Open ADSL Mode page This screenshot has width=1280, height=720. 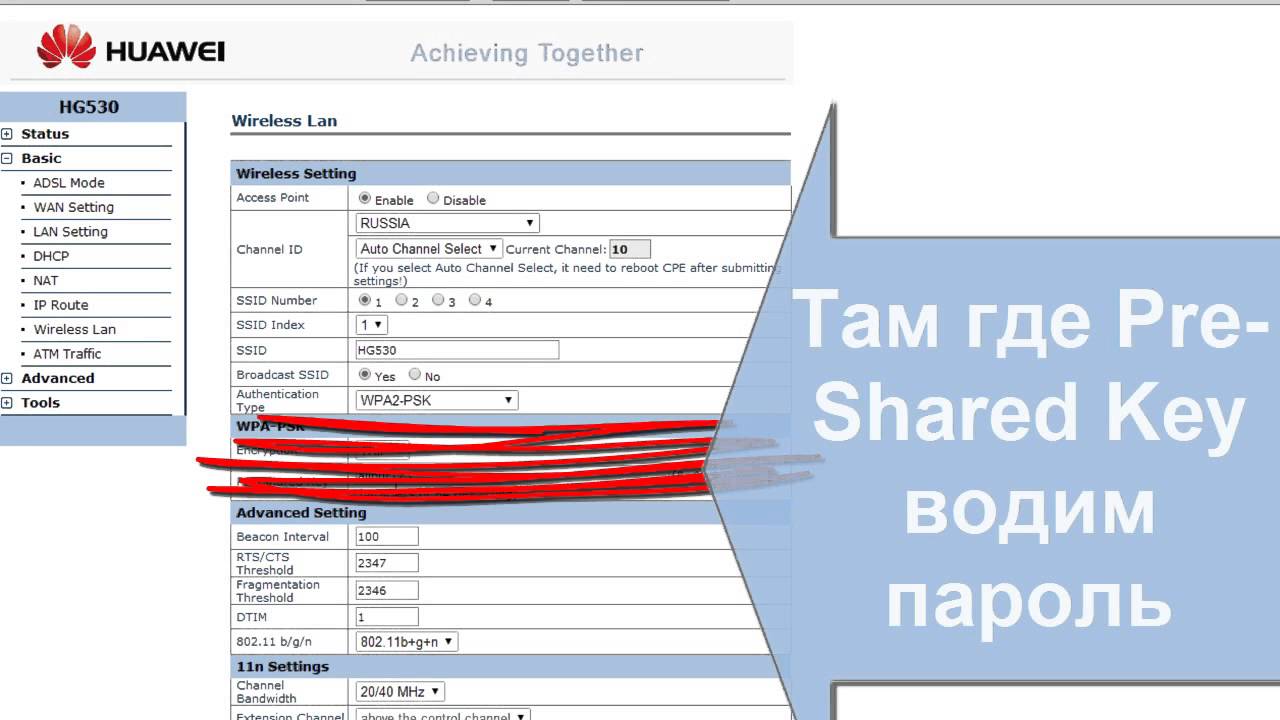[69, 183]
